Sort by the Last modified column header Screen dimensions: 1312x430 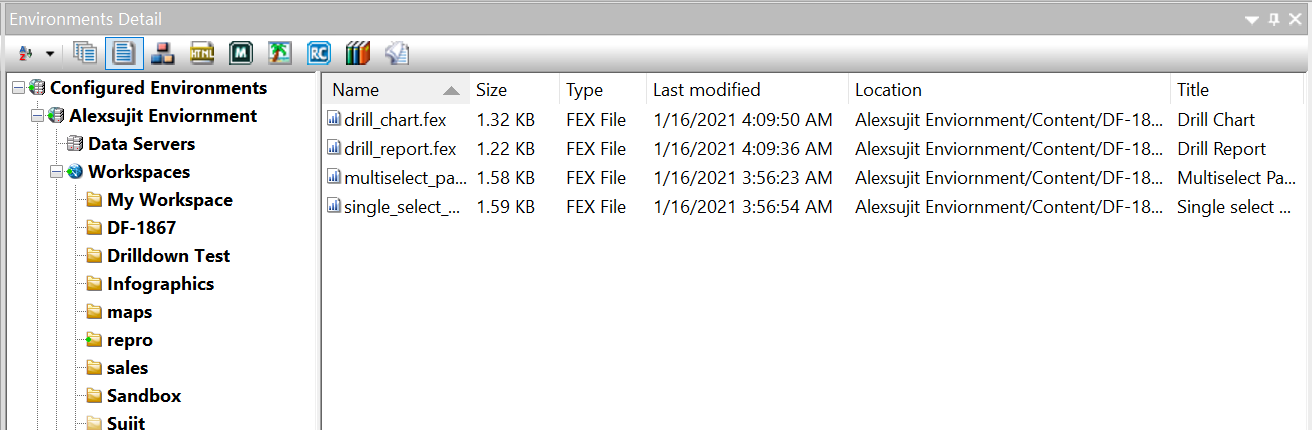coord(706,90)
